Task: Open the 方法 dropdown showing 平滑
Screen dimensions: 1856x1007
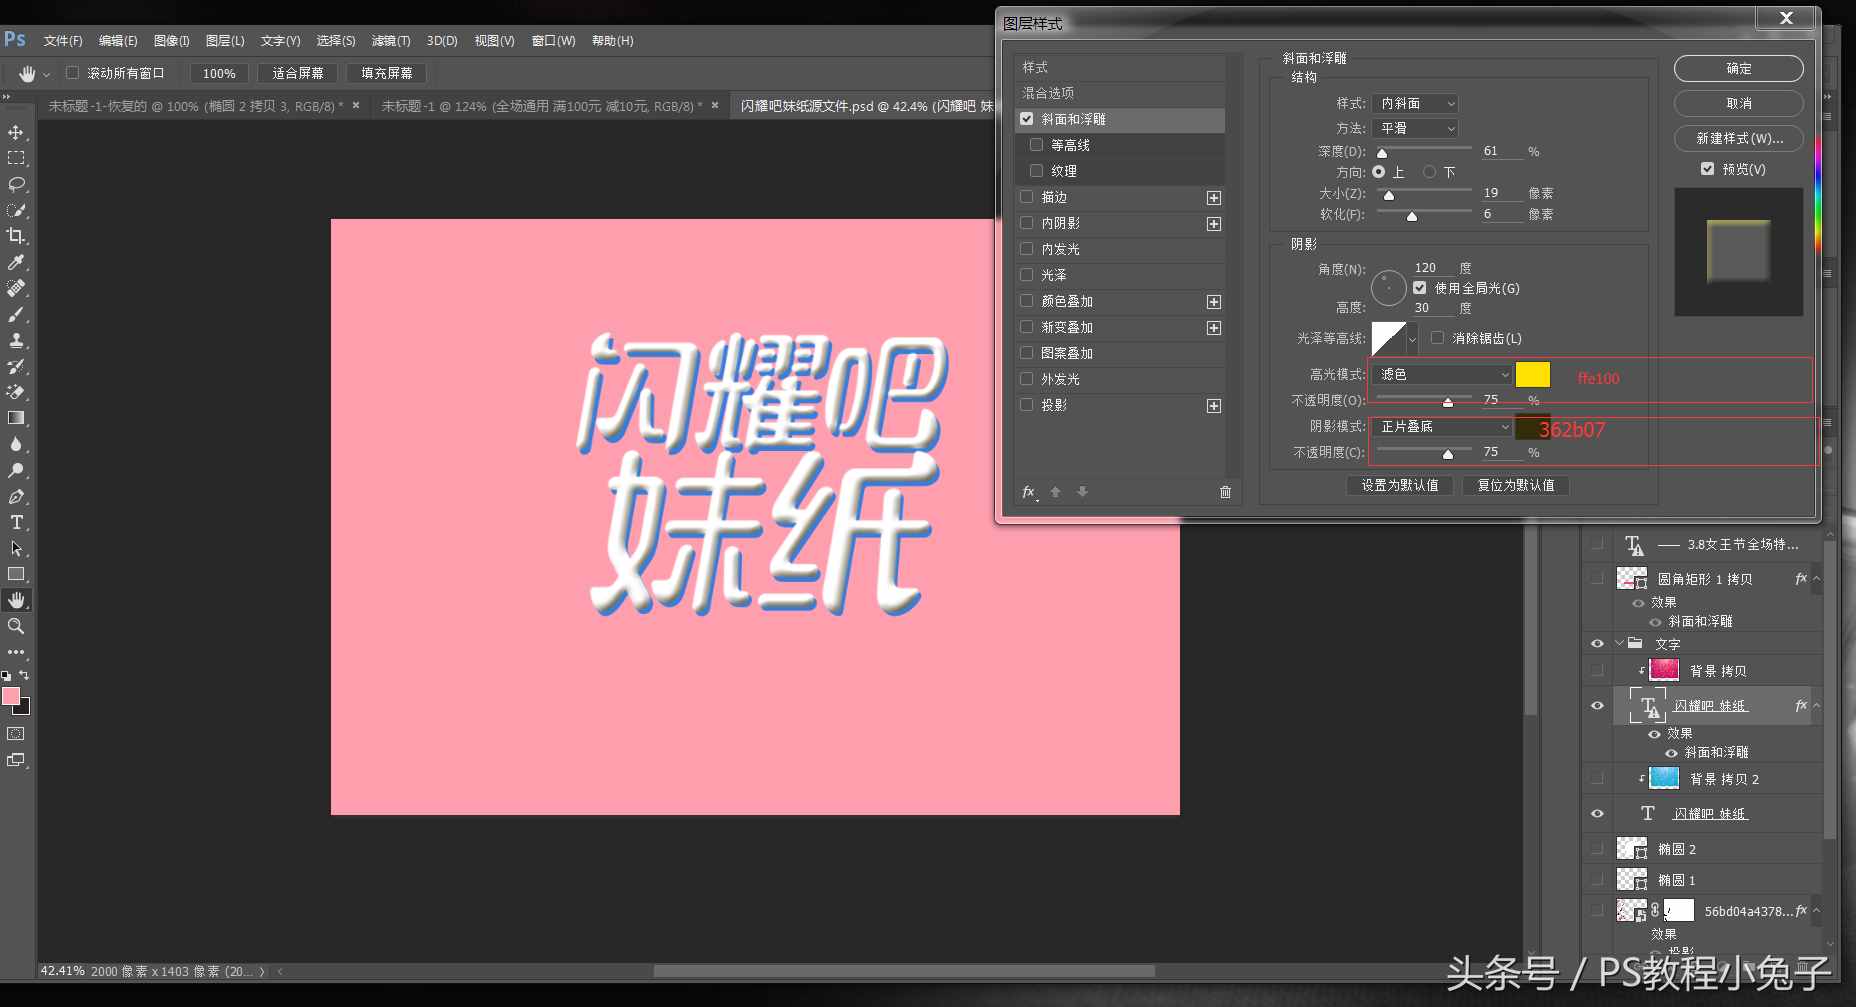Action: pos(1413,127)
